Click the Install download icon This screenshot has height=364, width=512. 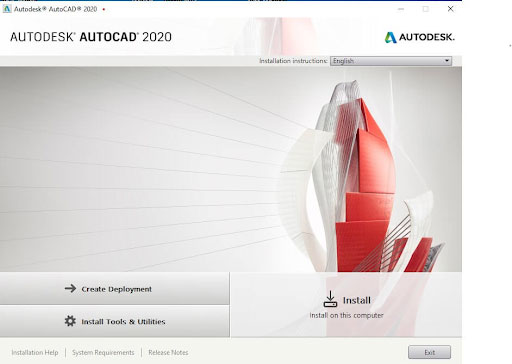[x=330, y=299]
